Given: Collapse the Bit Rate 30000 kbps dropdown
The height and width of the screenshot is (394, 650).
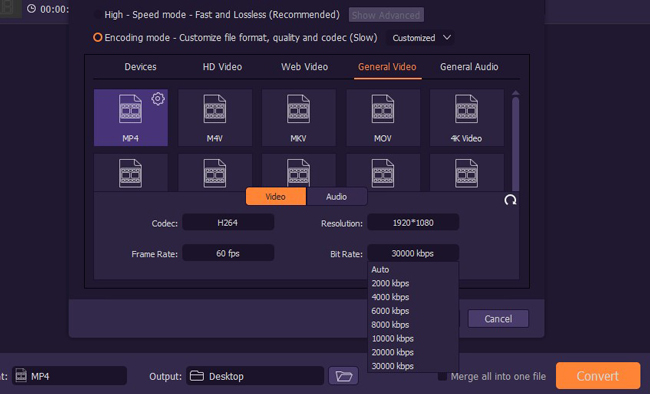Looking at the screenshot, I should coord(413,253).
